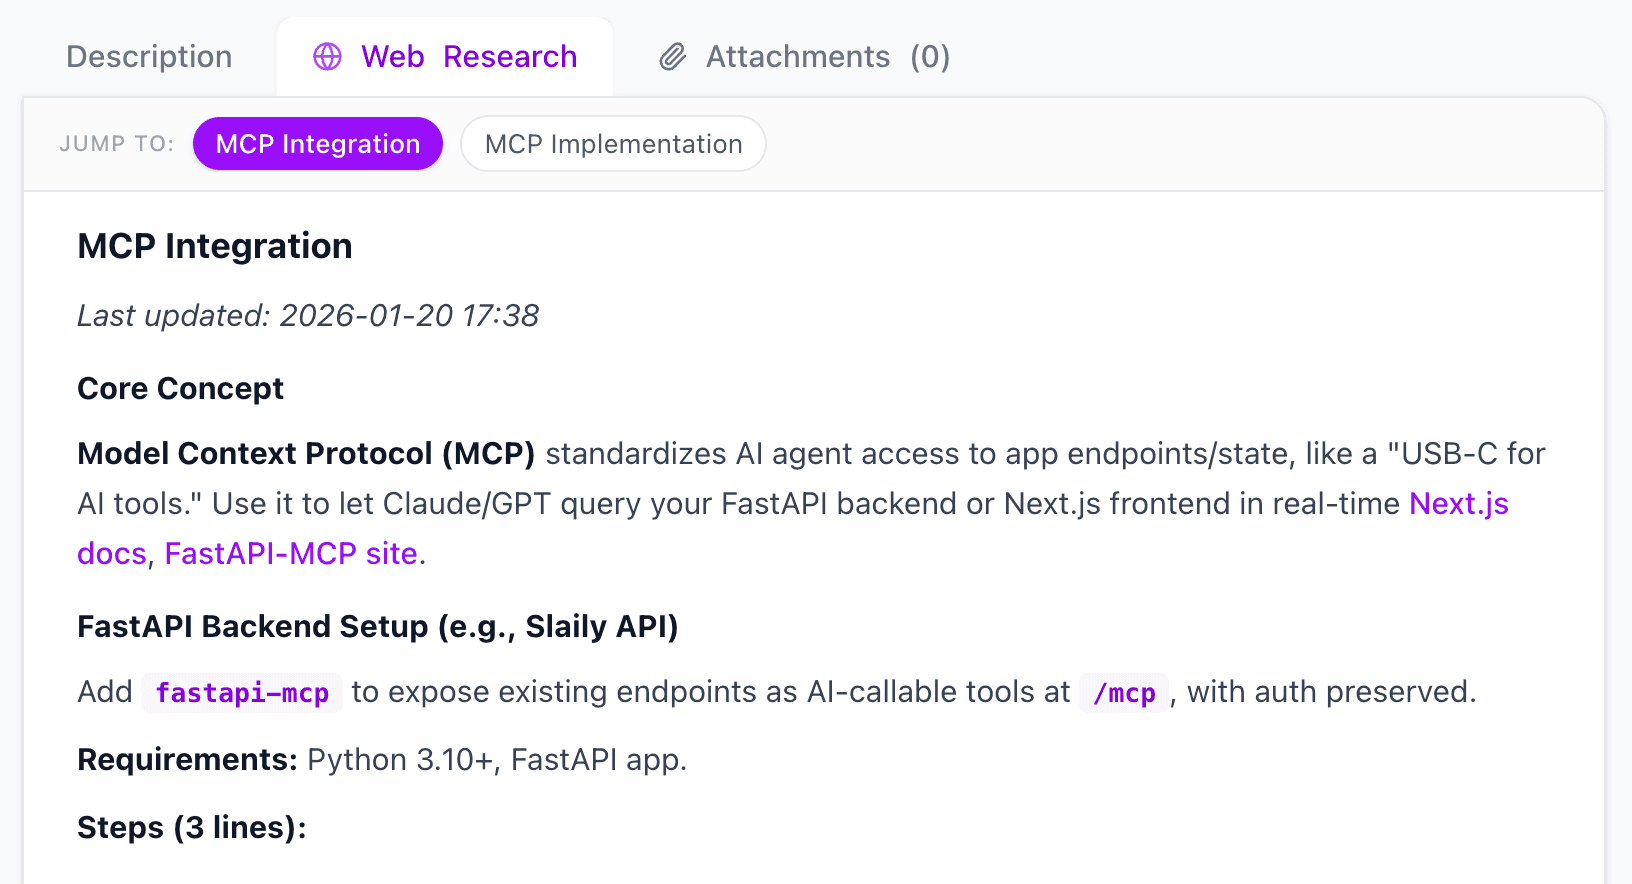Click the globe icon on Web Research tab
1632x884 pixels.
(x=327, y=57)
